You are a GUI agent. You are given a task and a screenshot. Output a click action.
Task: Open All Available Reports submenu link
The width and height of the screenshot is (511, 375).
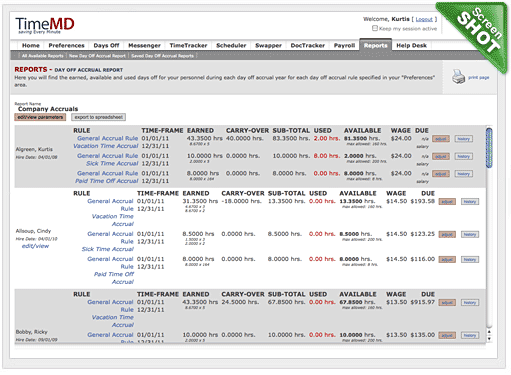click(x=42, y=56)
